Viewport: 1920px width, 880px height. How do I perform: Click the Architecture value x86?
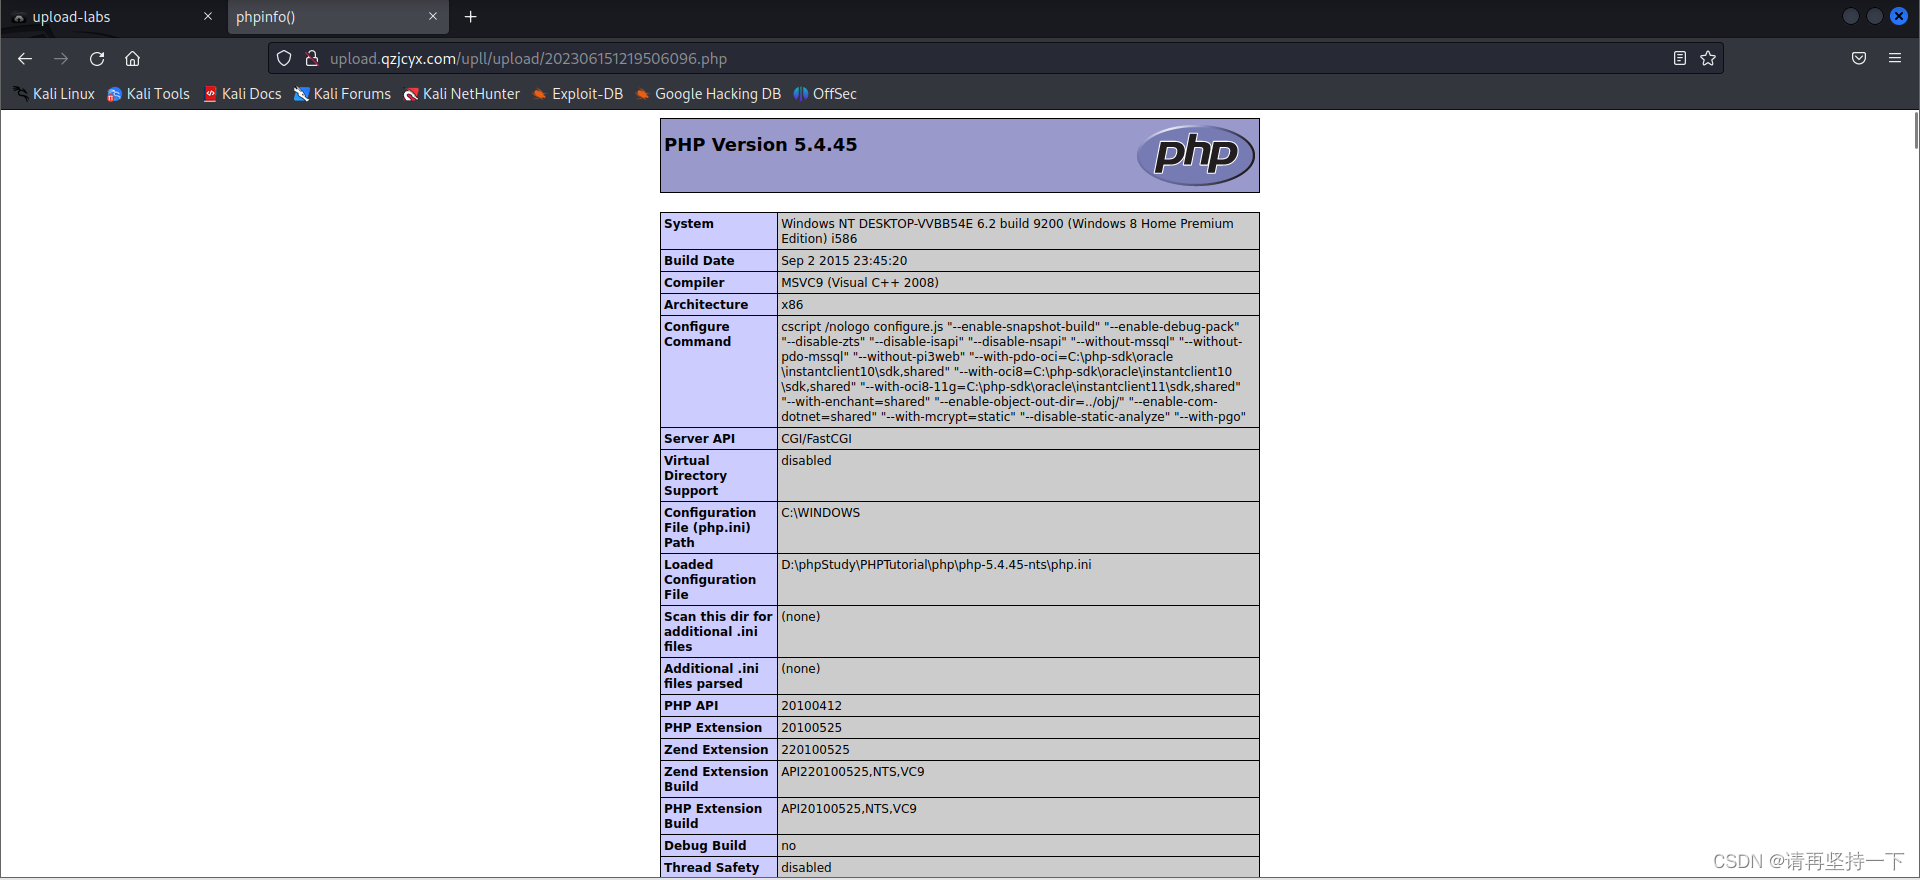click(x=792, y=305)
